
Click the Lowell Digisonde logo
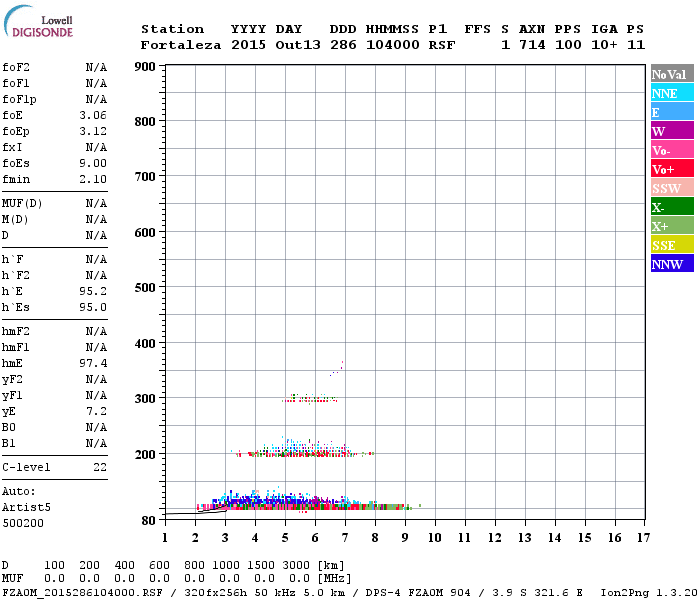[x=38, y=21]
